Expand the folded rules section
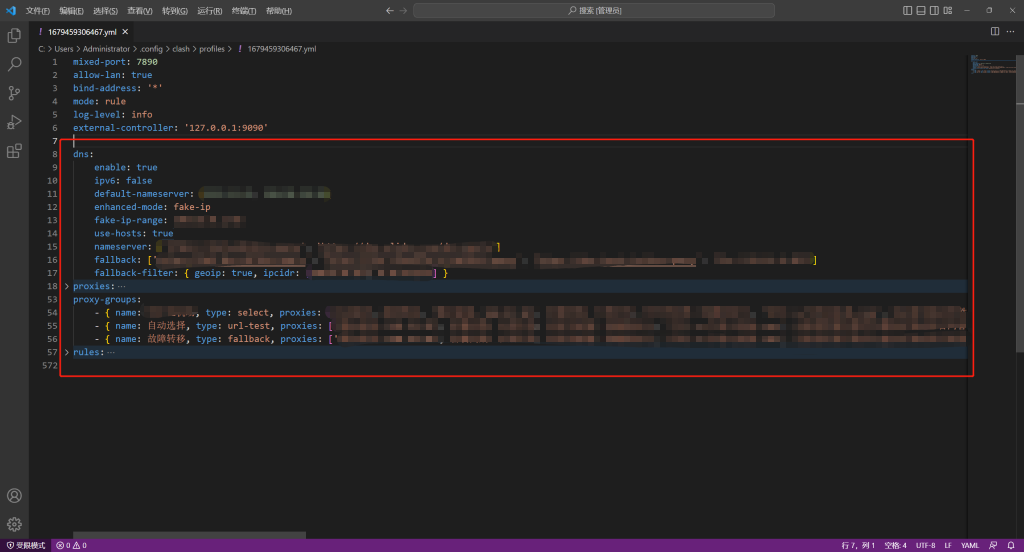 67,352
